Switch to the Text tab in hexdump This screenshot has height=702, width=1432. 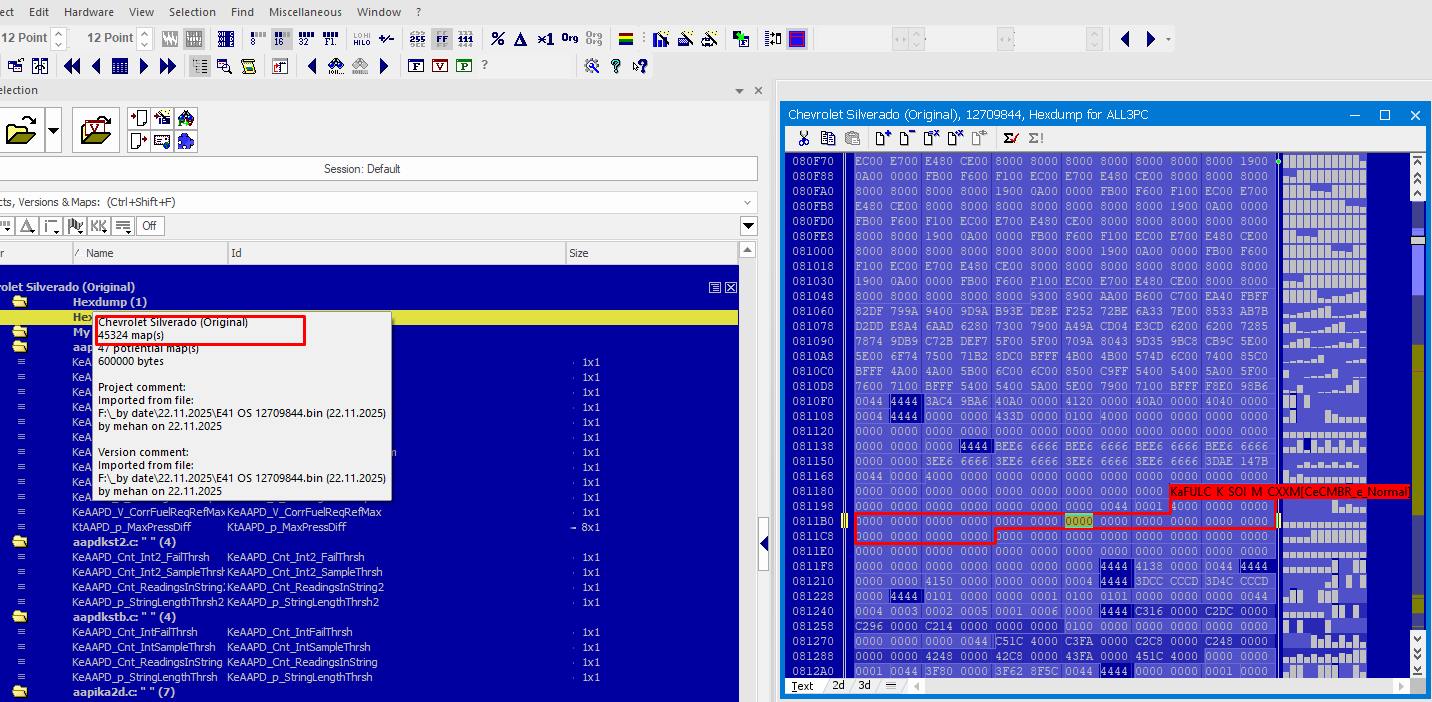click(x=803, y=686)
